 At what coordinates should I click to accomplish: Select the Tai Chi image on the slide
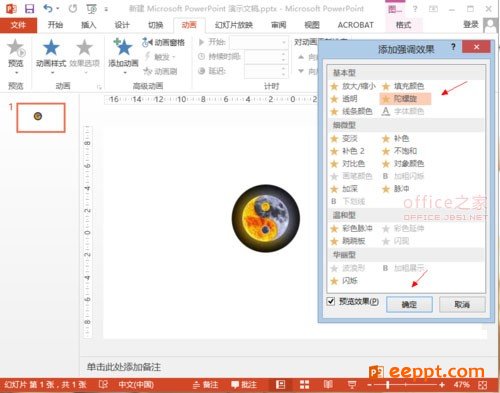click(x=266, y=218)
